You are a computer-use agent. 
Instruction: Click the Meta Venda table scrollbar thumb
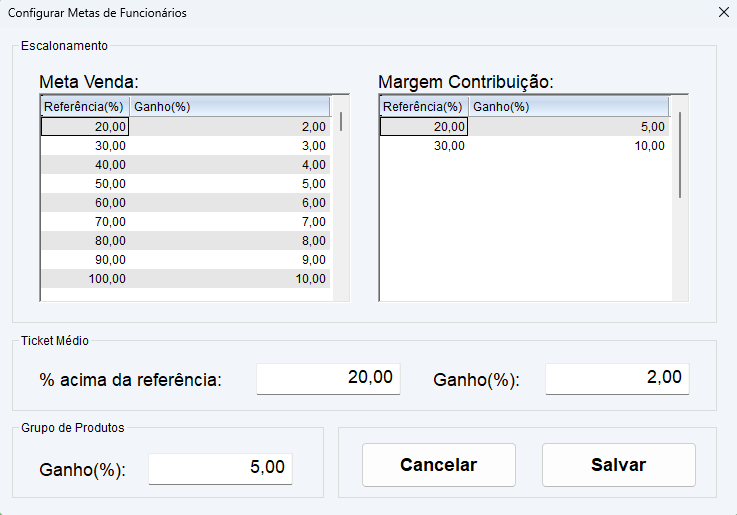coord(341,121)
